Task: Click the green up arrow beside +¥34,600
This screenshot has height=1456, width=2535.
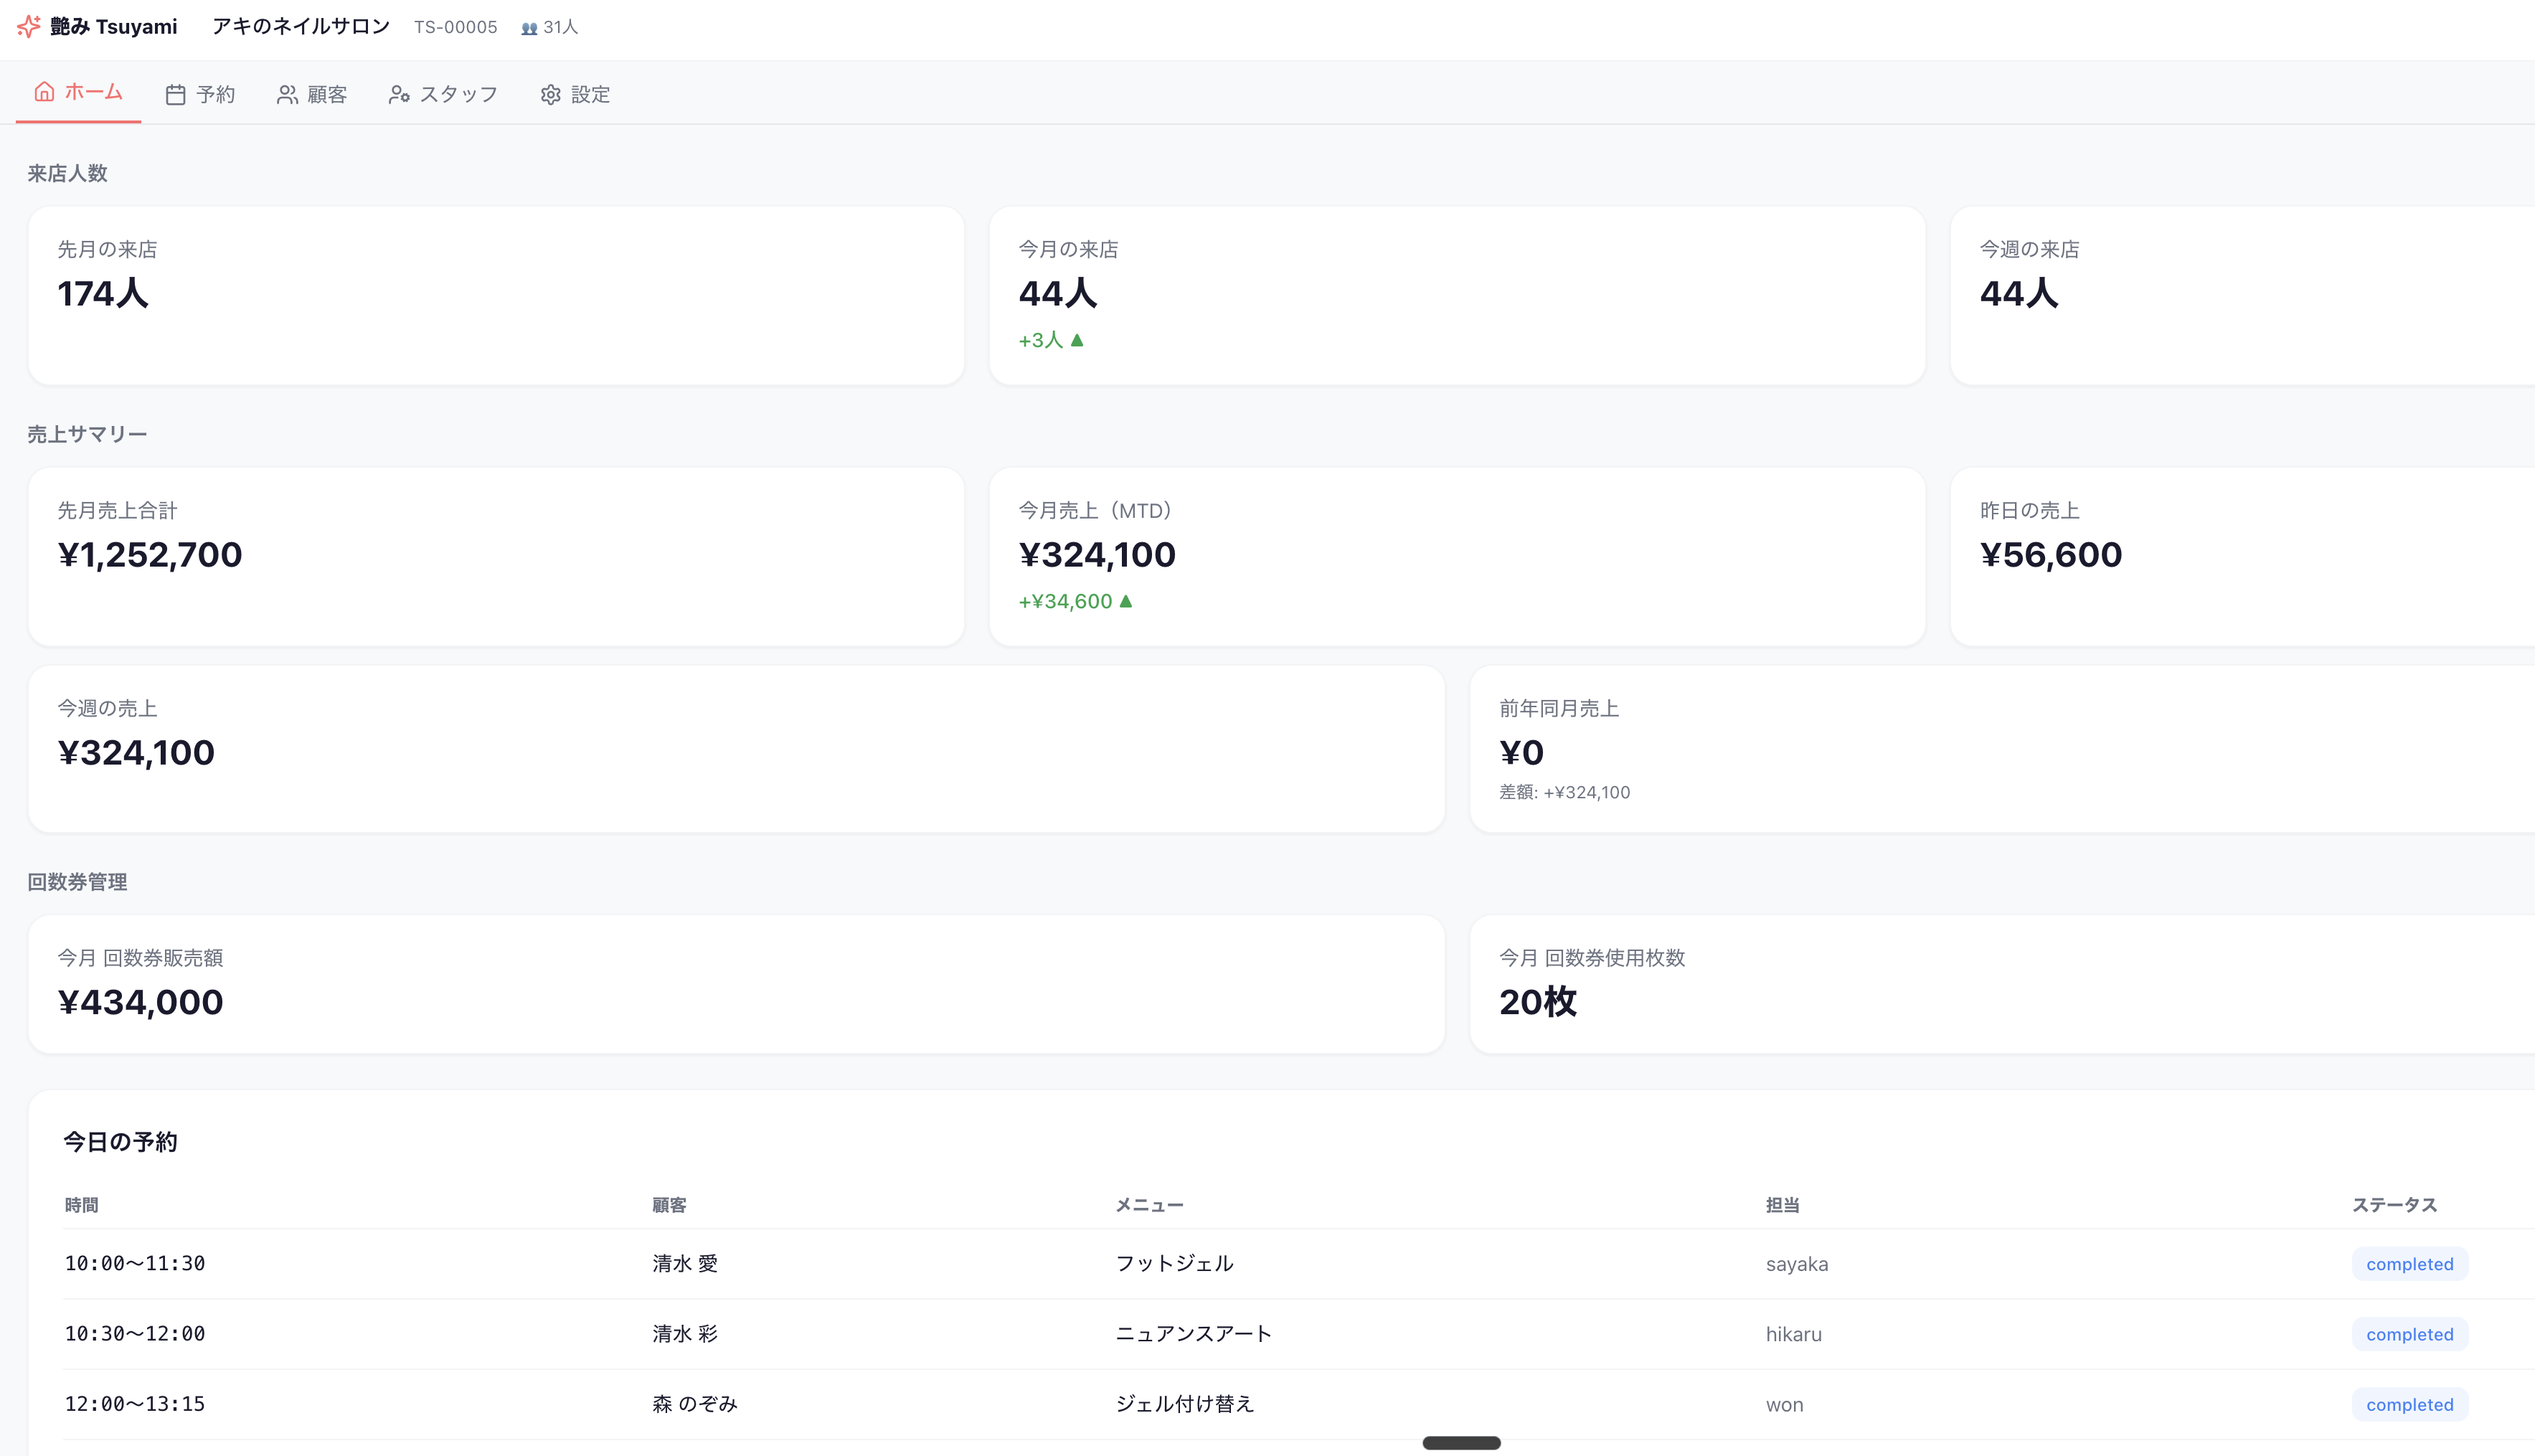Action: coord(1126,601)
